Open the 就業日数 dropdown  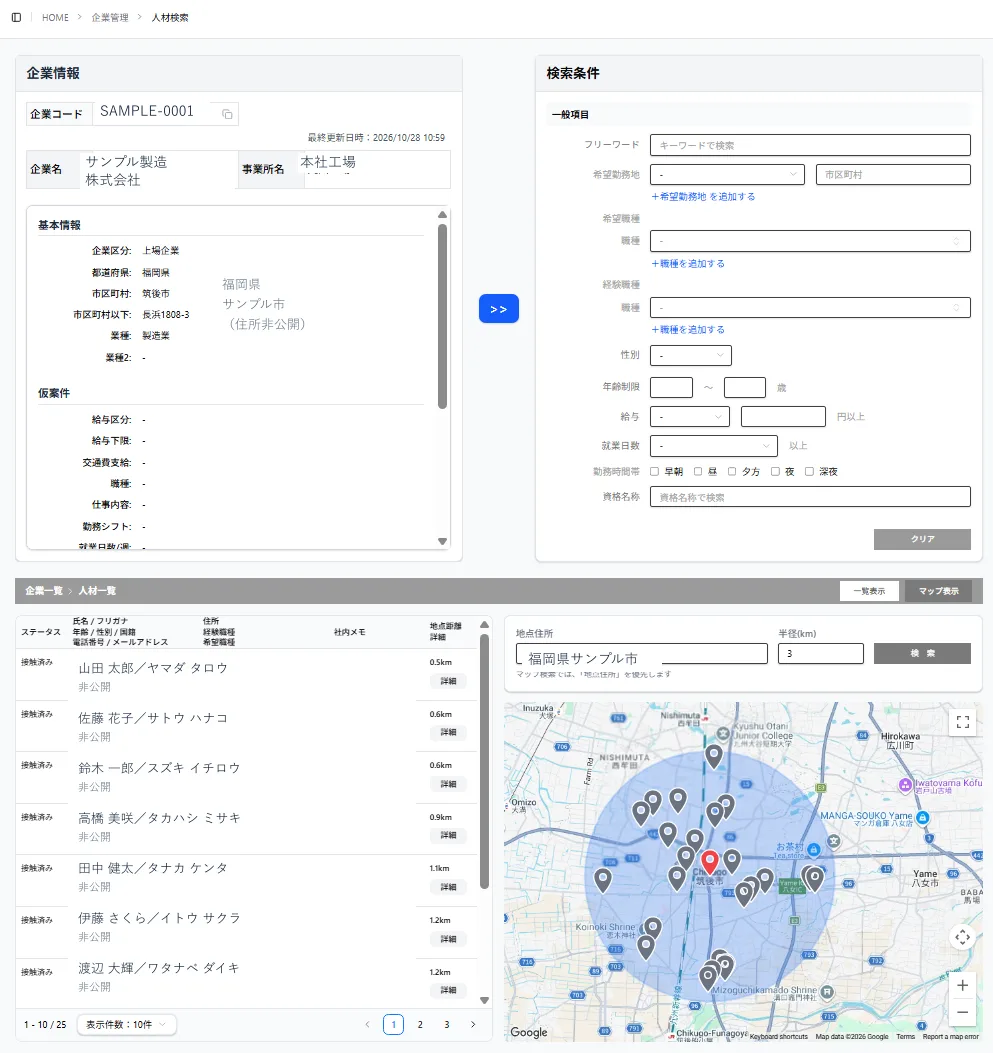(x=714, y=446)
